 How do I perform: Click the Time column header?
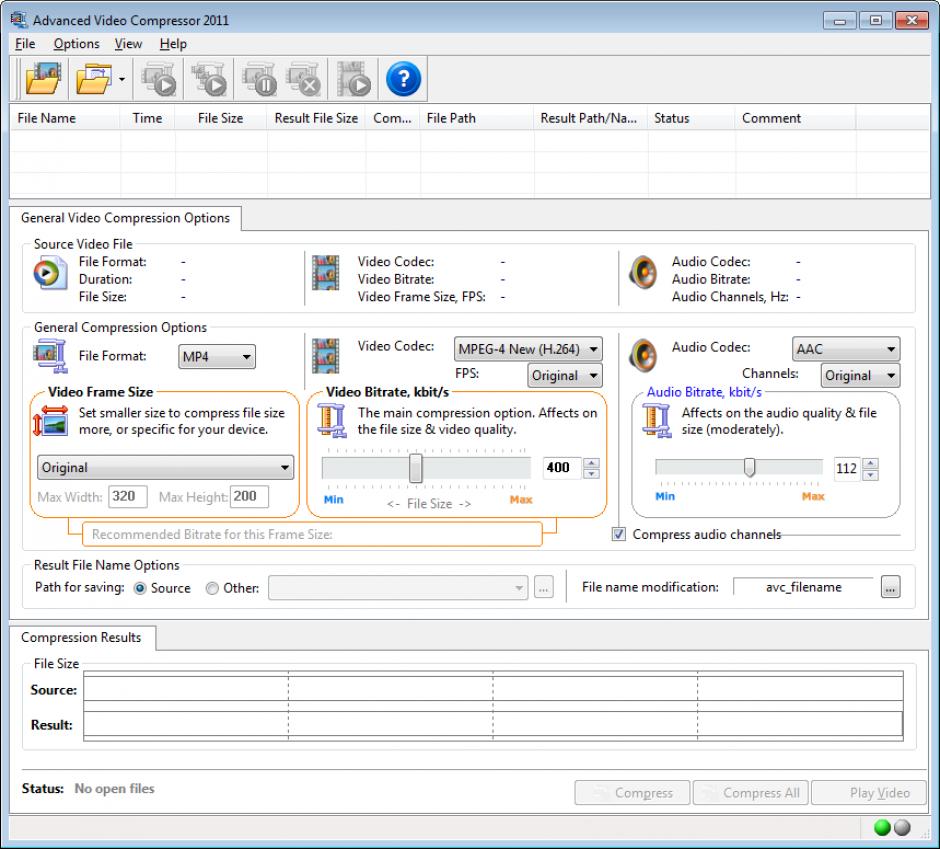(x=147, y=118)
